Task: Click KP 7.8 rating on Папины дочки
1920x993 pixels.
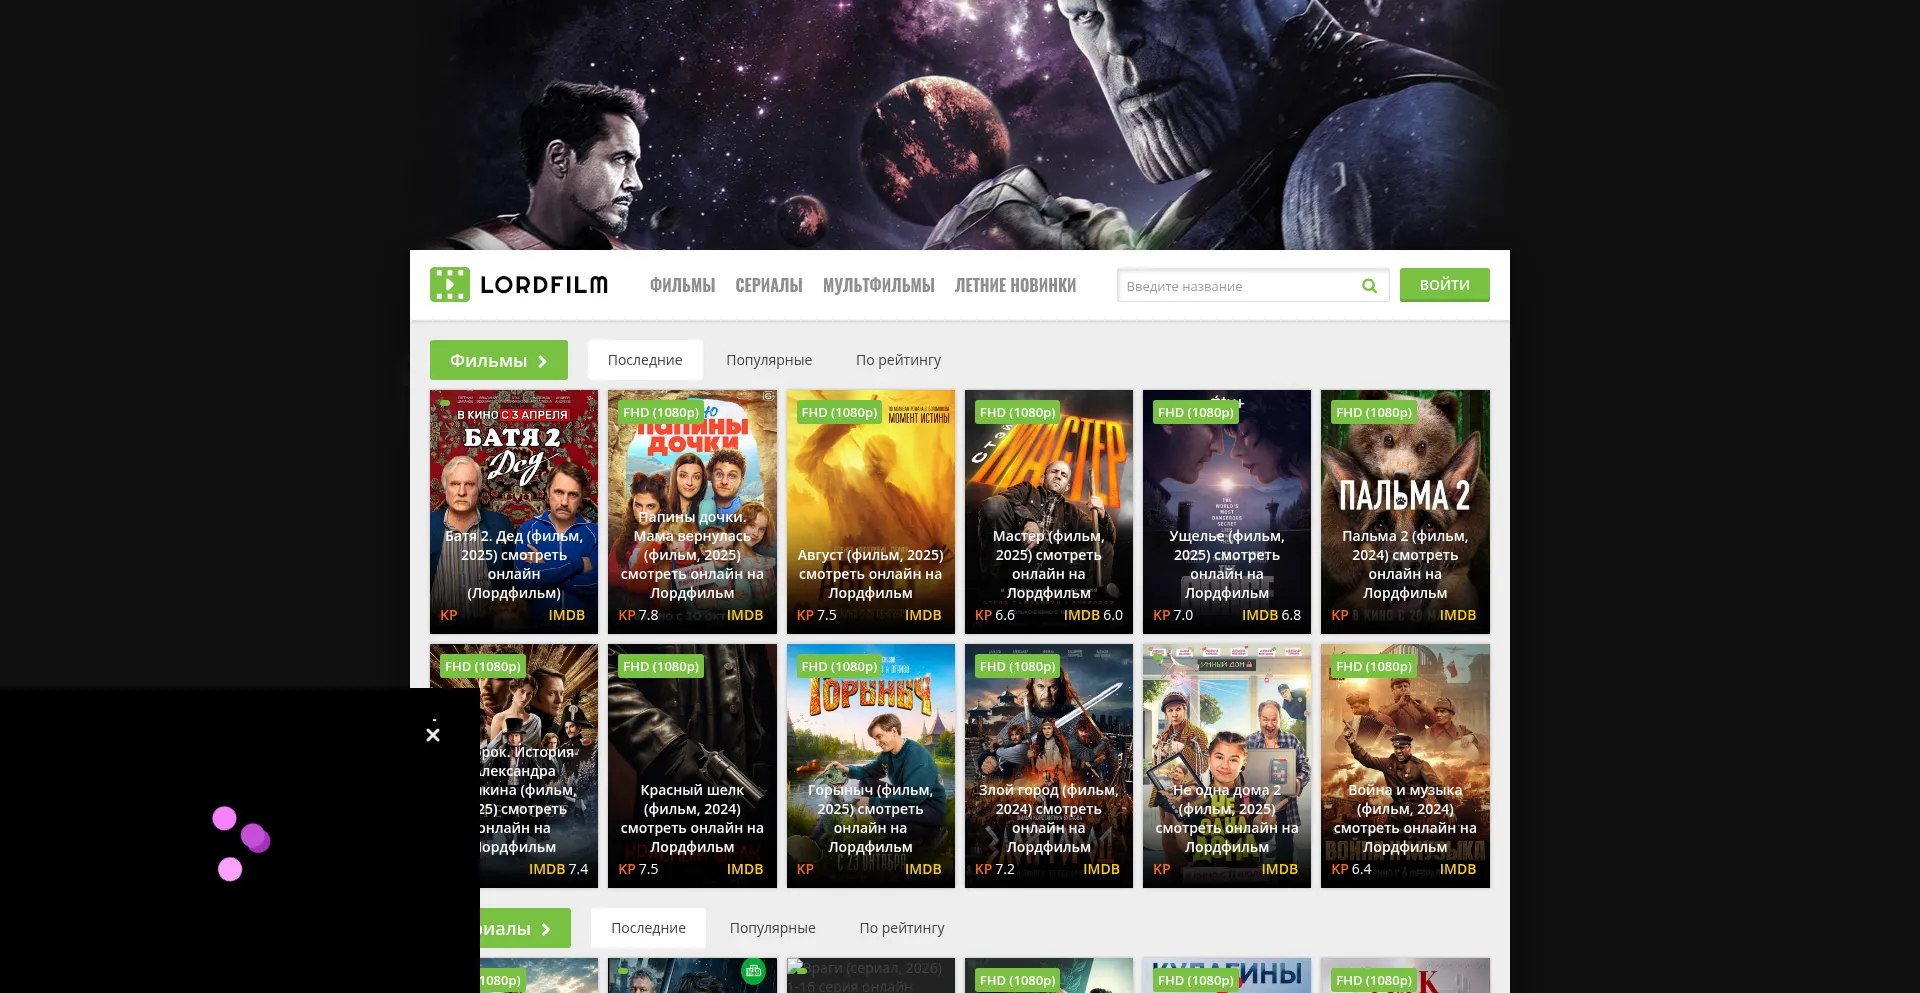Action: (638, 615)
